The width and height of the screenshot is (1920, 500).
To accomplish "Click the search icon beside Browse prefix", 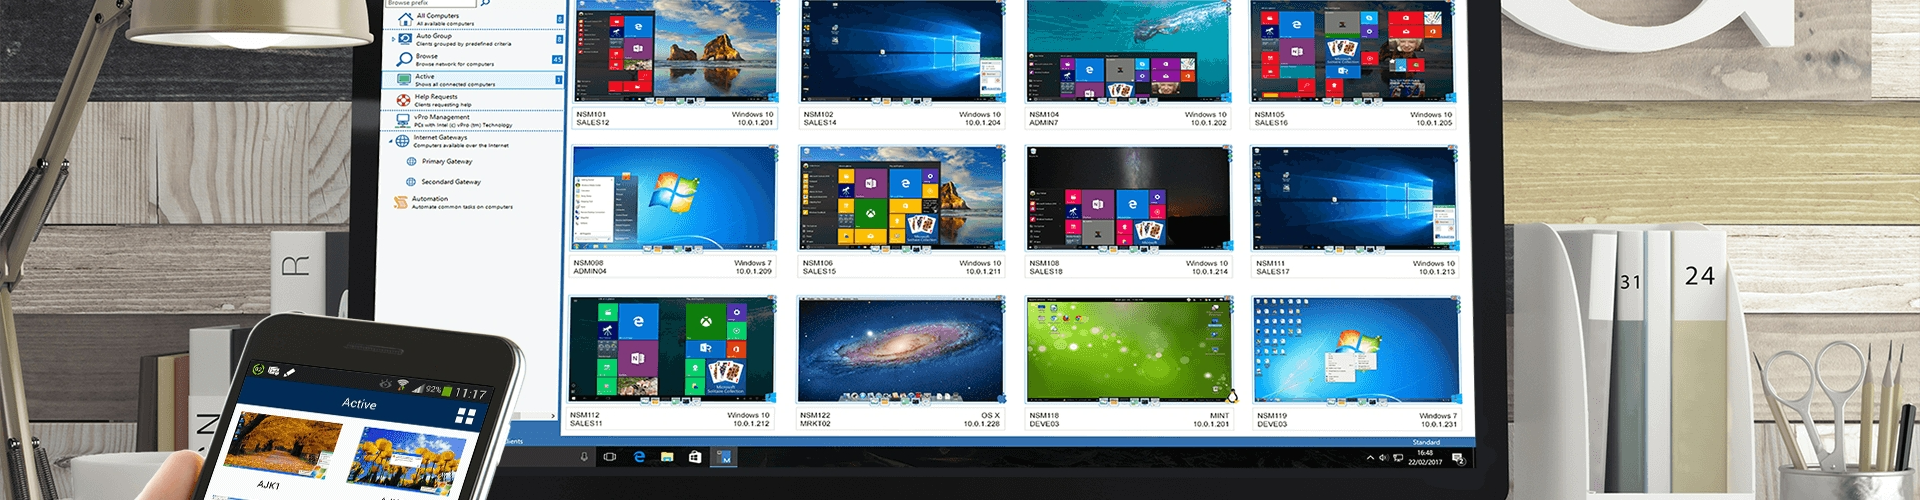I will (485, 4).
